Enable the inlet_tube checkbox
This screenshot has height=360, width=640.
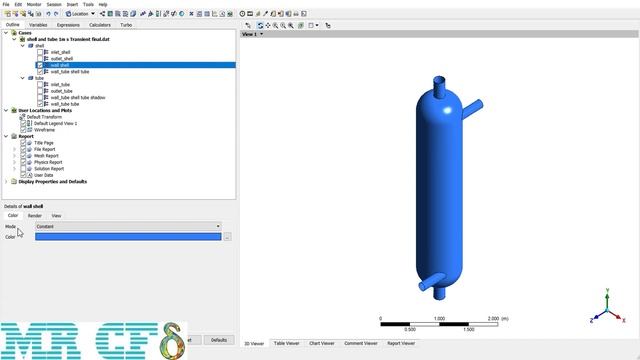pos(40,84)
